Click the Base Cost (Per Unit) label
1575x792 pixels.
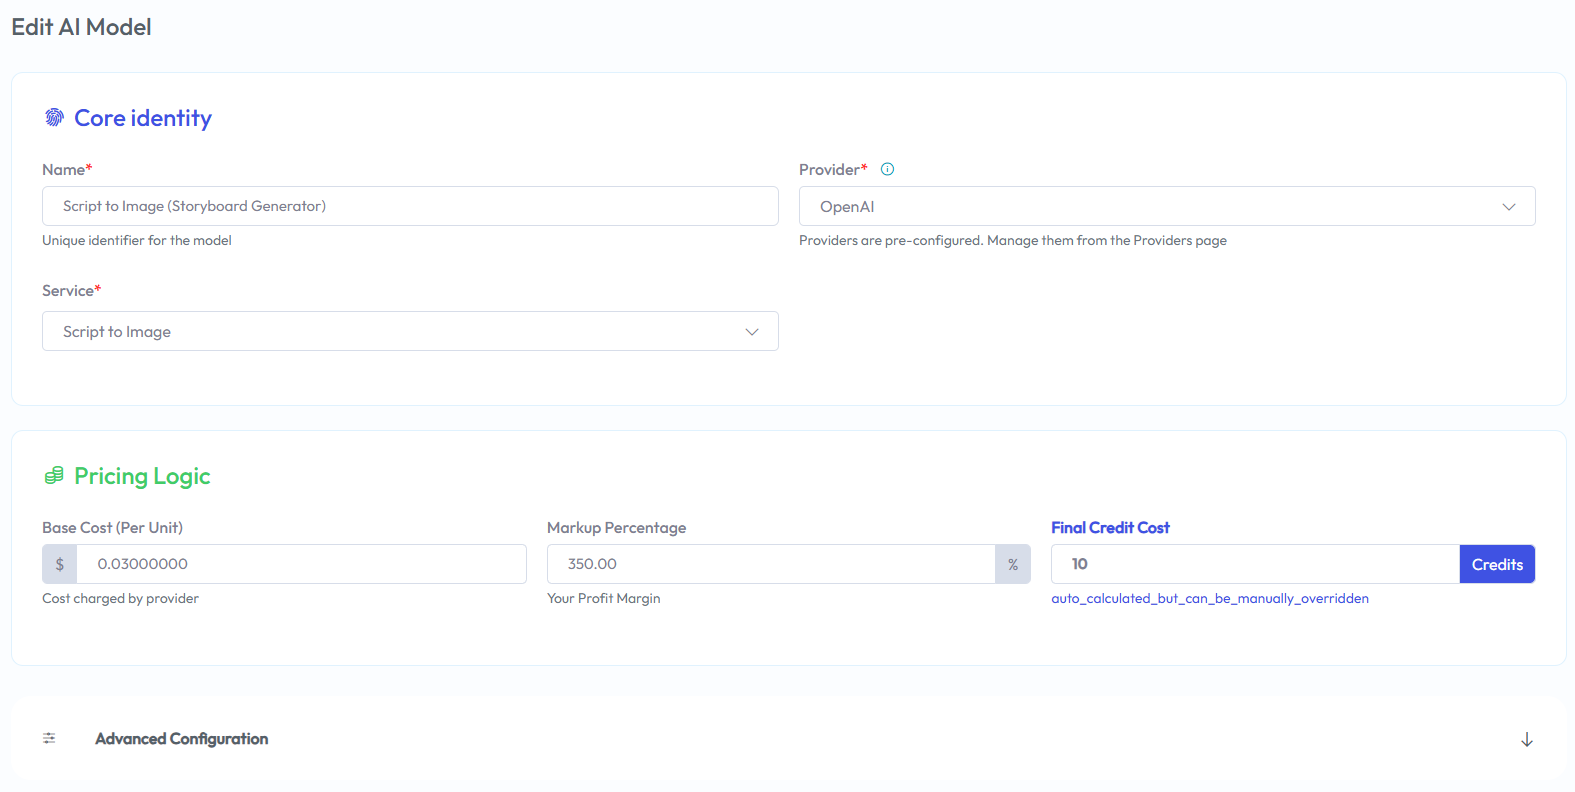click(112, 527)
